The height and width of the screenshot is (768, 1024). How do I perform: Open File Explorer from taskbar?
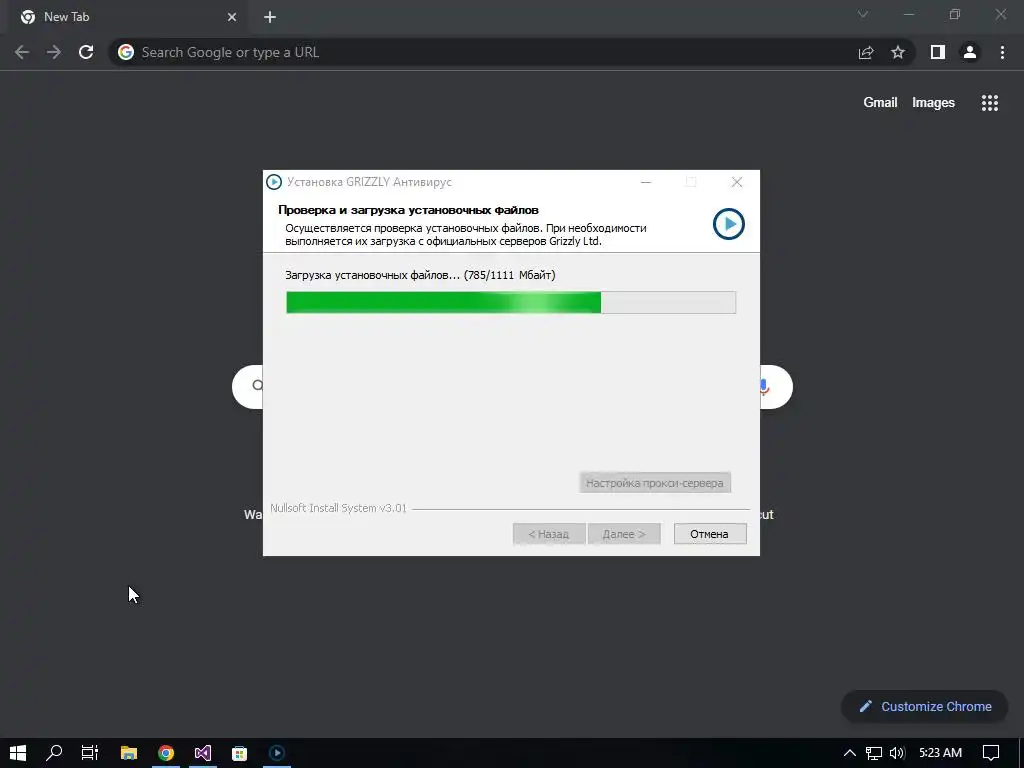[x=129, y=753]
